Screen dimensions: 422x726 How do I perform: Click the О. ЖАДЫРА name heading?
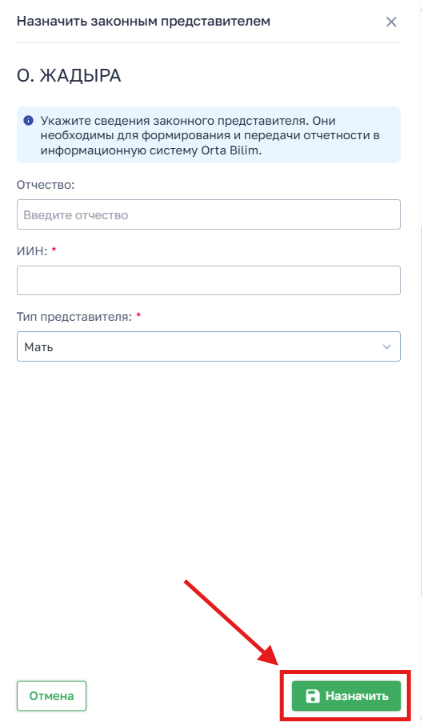click(69, 75)
